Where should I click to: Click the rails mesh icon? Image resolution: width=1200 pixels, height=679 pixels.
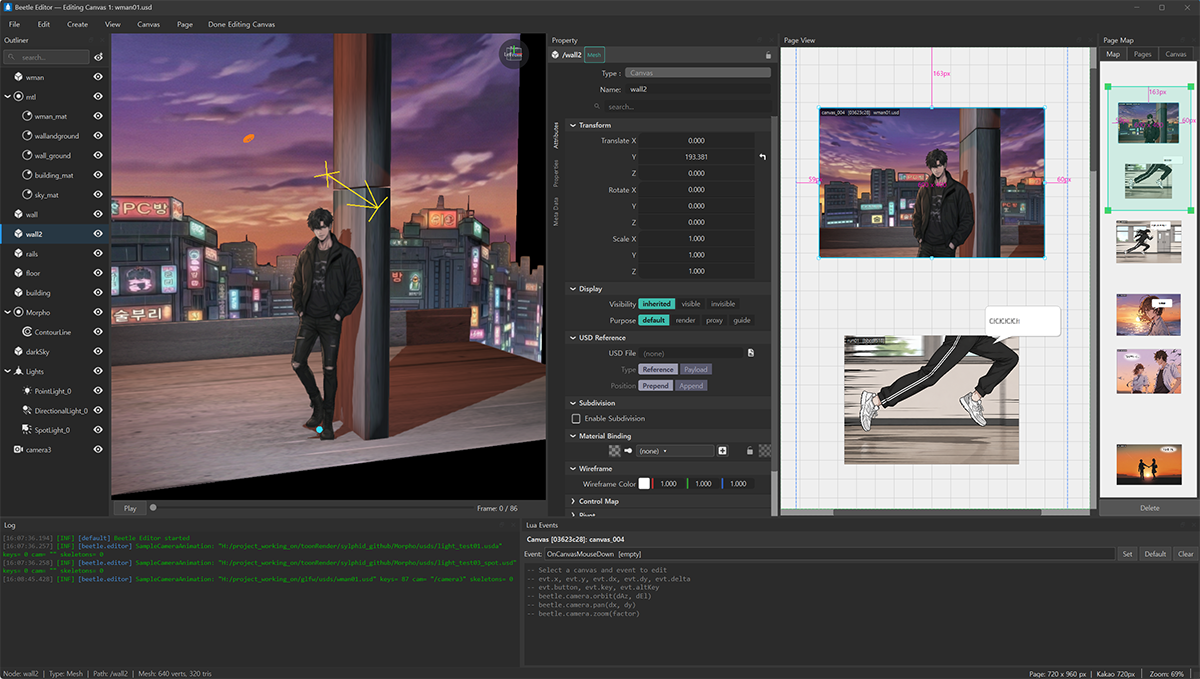pyautogui.click(x=18, y=254)
